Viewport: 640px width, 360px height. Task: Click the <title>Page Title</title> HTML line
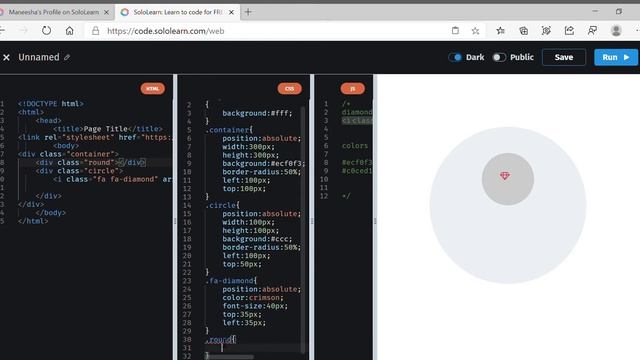pyautogui.click(x=108, y=129)
